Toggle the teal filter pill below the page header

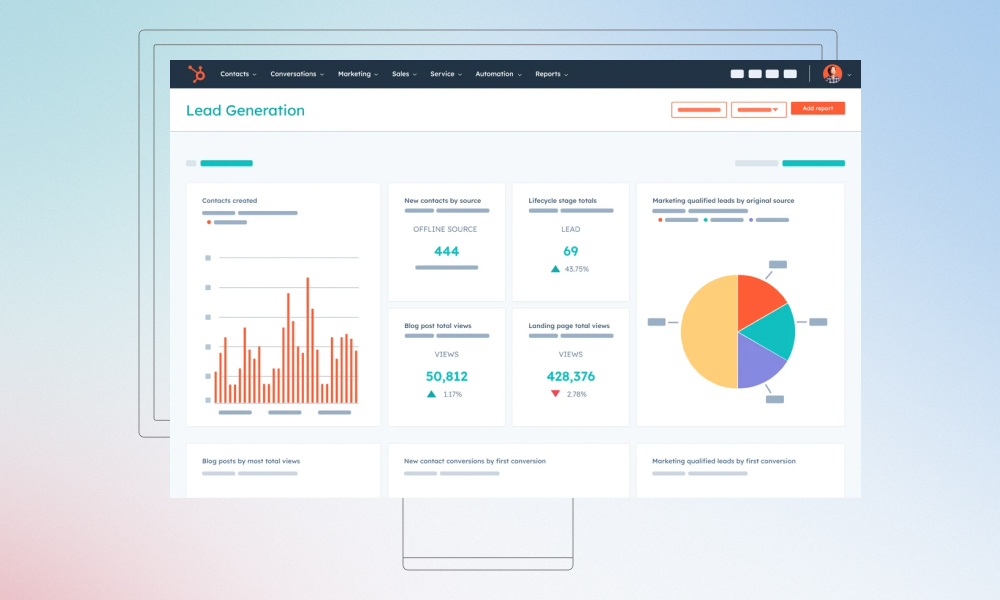(x=226, y=162)
